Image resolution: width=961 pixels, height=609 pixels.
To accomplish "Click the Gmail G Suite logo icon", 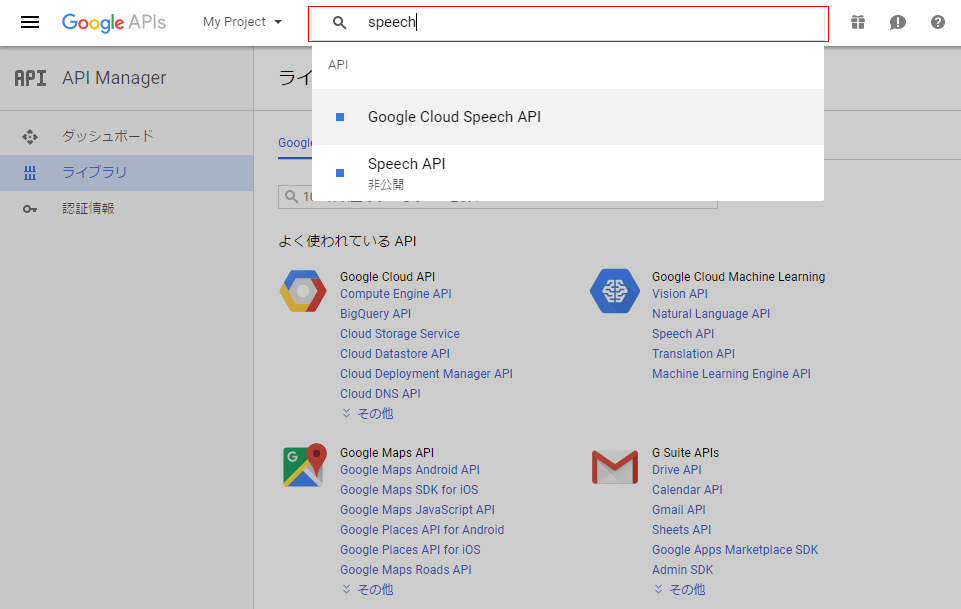I will tap(615, 467).
